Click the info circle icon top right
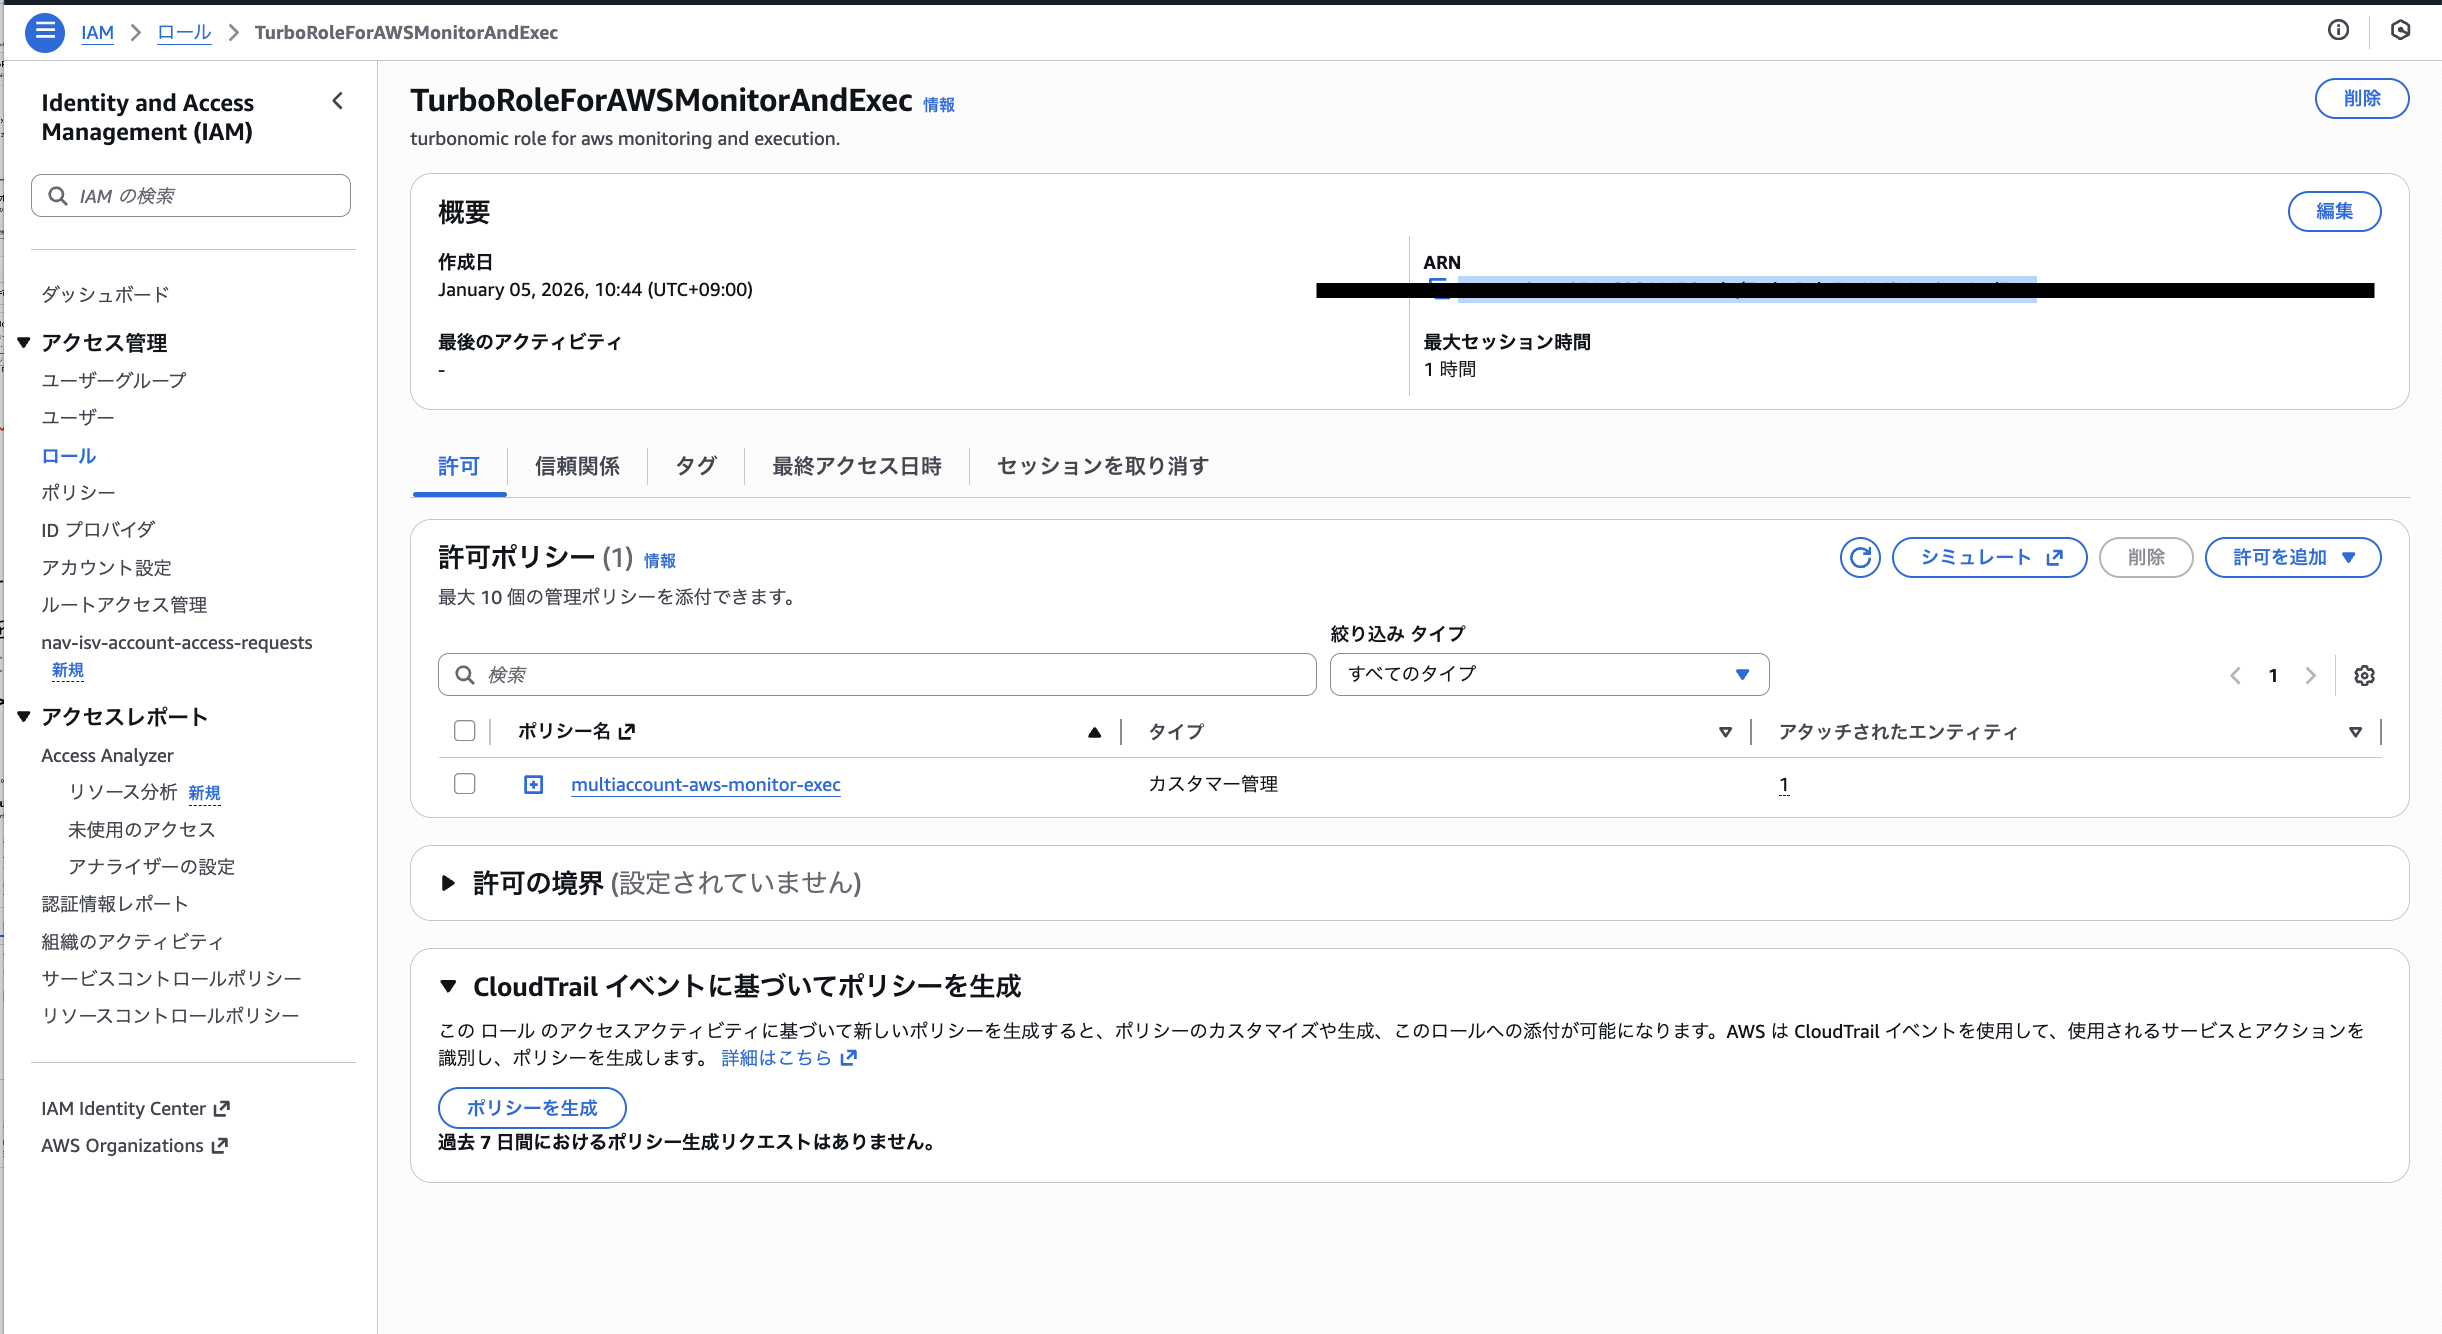 [2338, 30]
